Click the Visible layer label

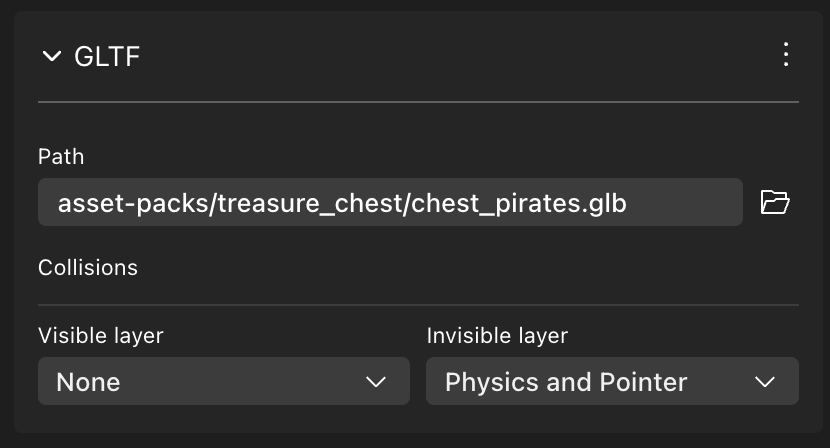click(100, 335)
